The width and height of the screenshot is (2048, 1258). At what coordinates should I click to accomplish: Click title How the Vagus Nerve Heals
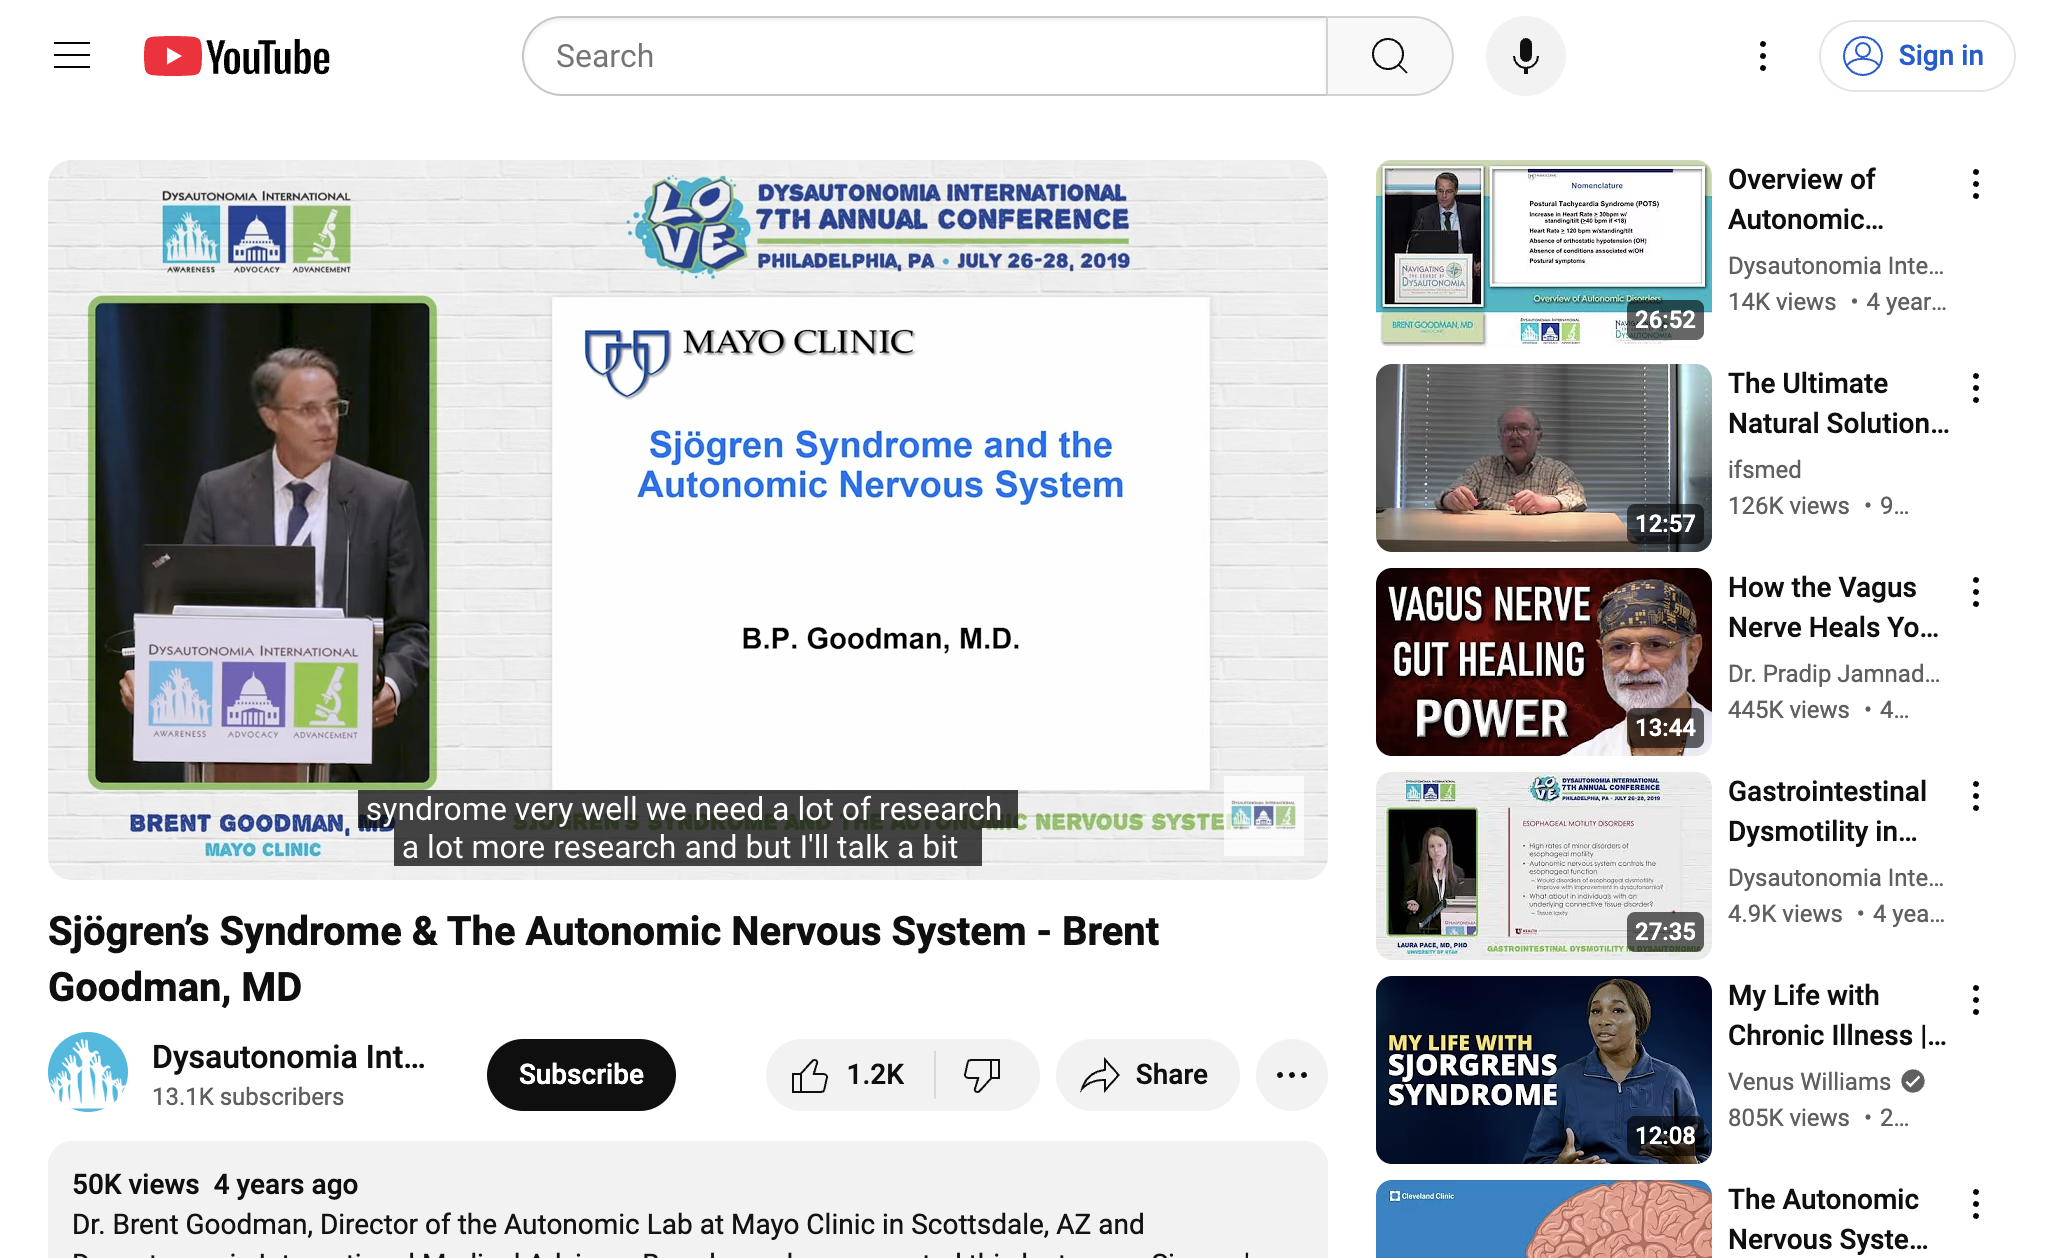1833,607
